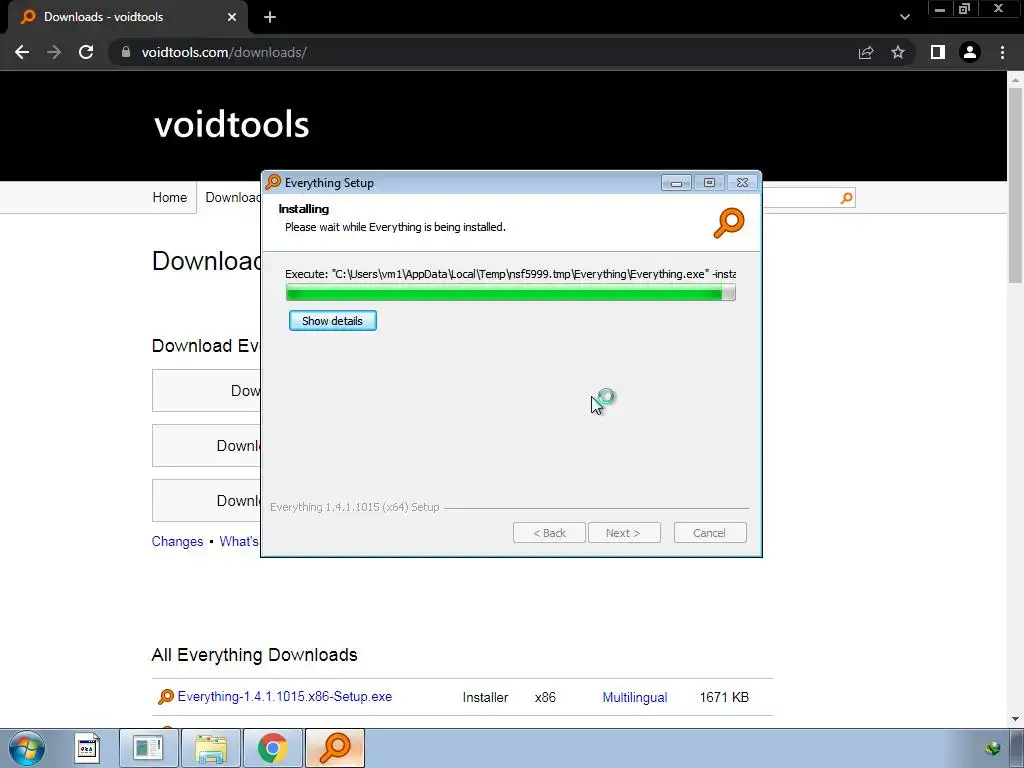The width and height of the screenshot is (1024, 768).
Task: Click the disabled Next button in setup
Action: (623, 533)
